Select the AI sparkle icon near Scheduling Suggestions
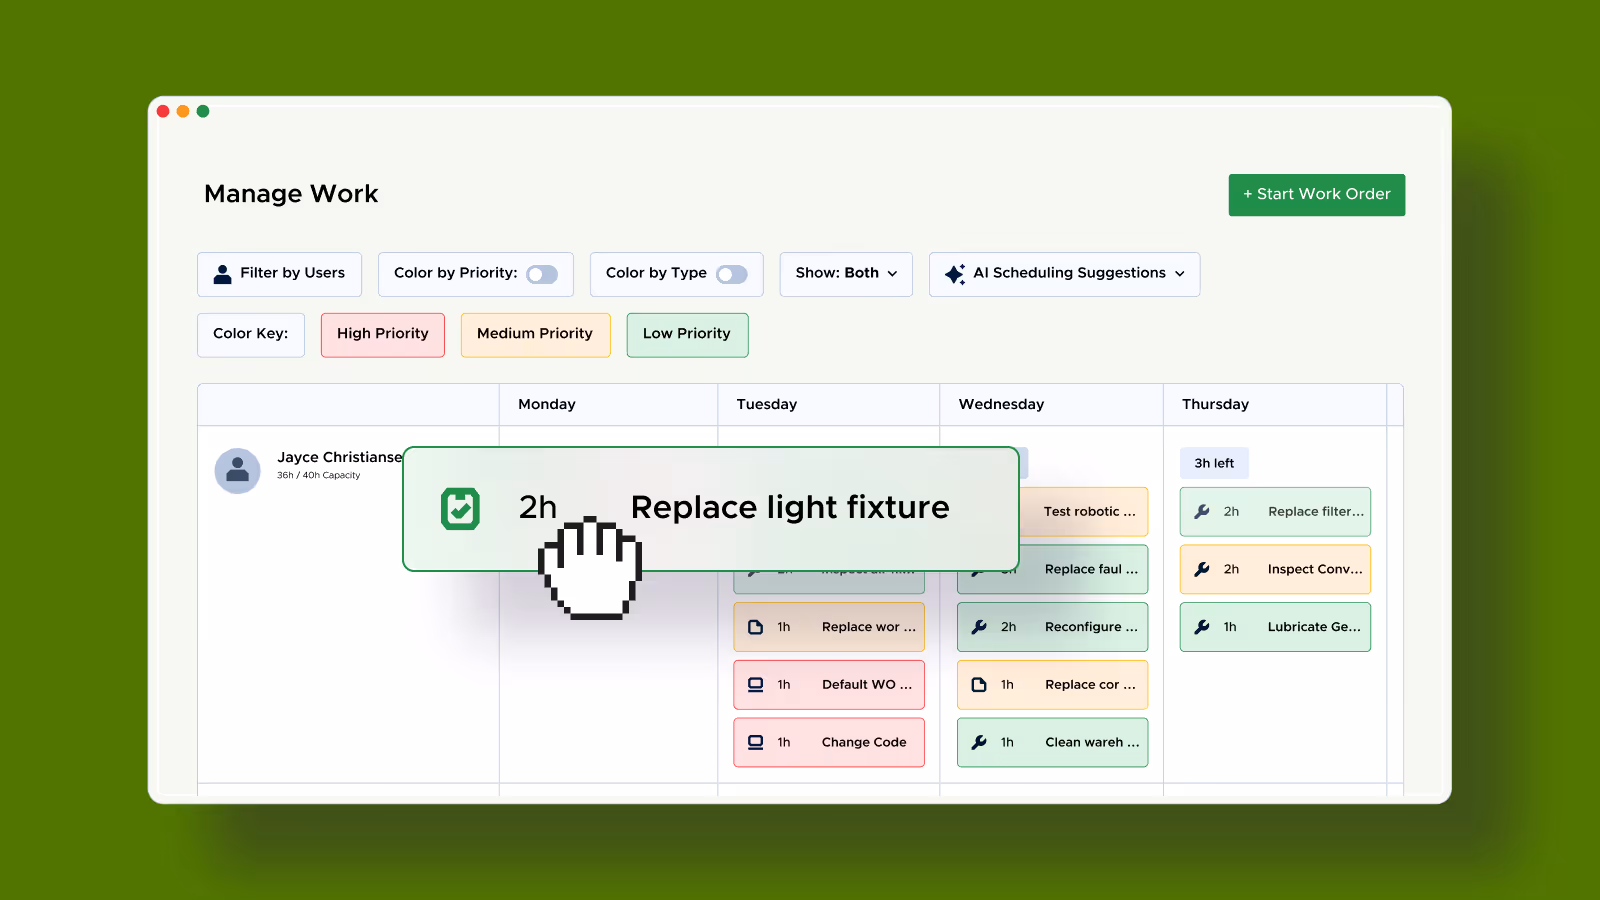This screenshot has height=900, width=1600. (955, 273)
